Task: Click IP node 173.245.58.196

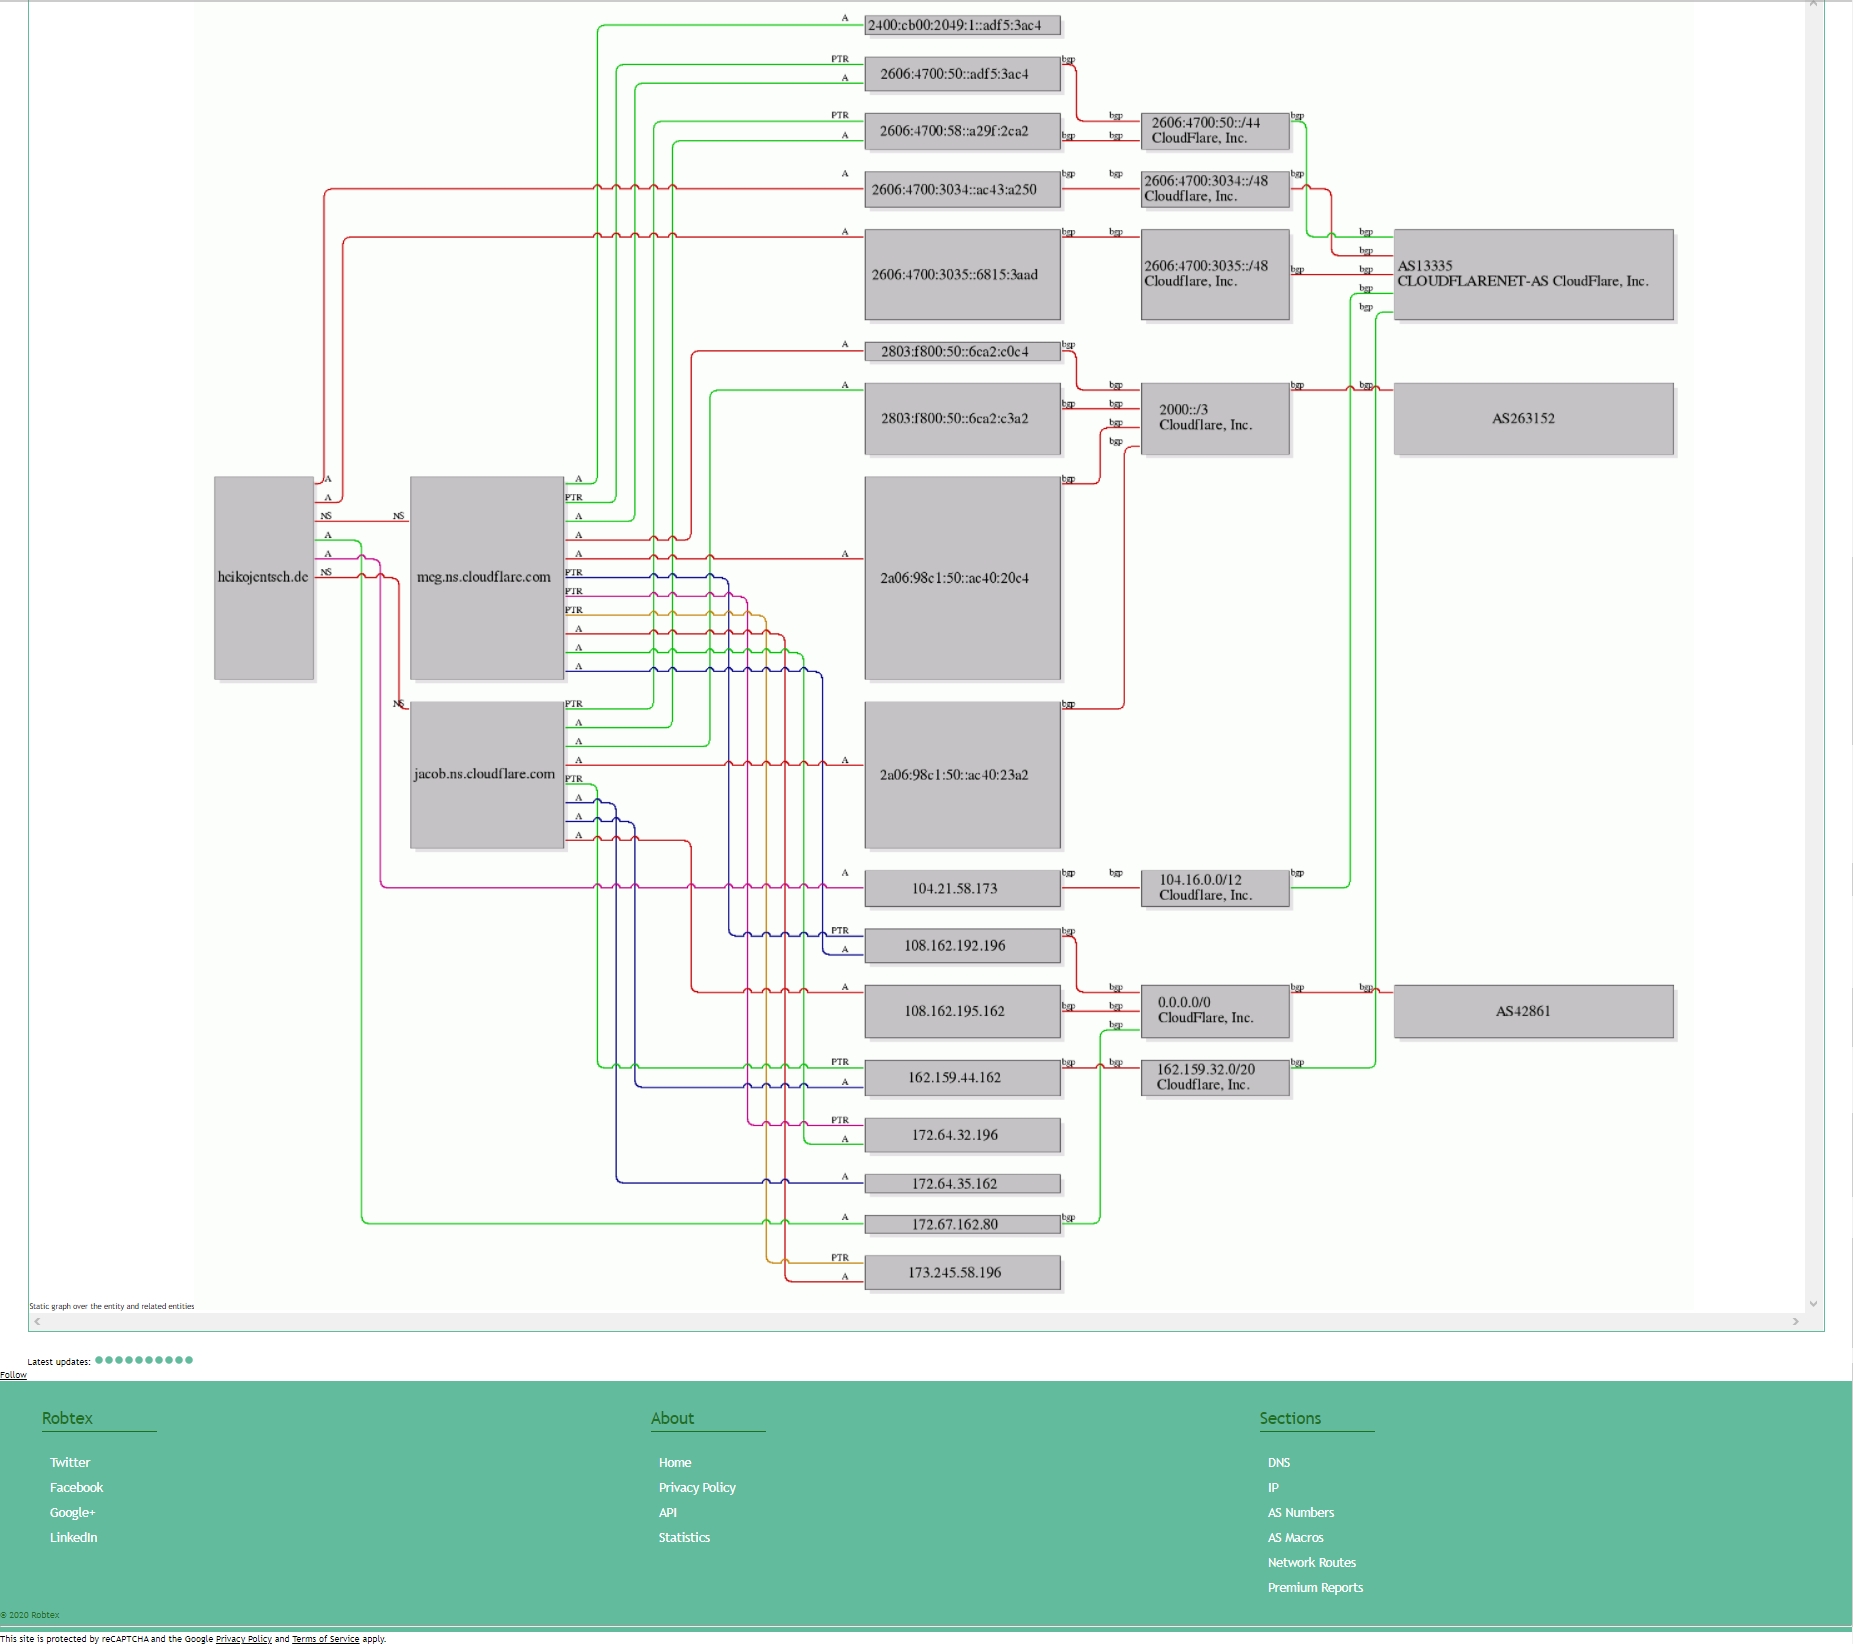Action: click(962, 1272)
